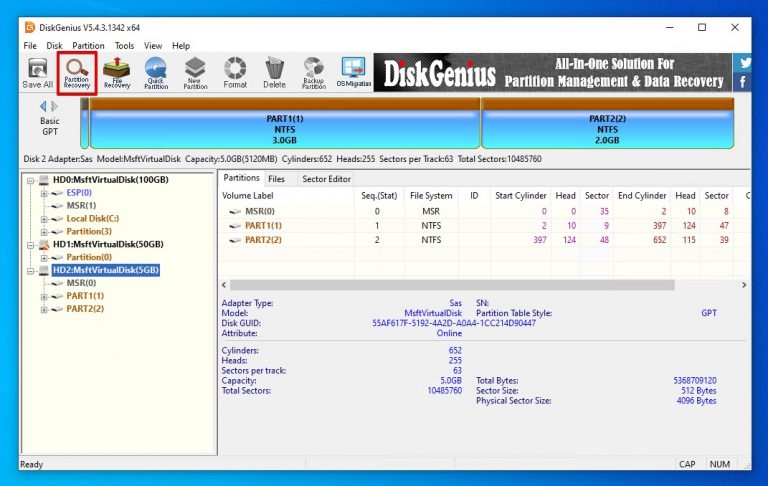The image size is (768, 486).
Task: Launch the File Recovery tool
Action: coord(117,73)
